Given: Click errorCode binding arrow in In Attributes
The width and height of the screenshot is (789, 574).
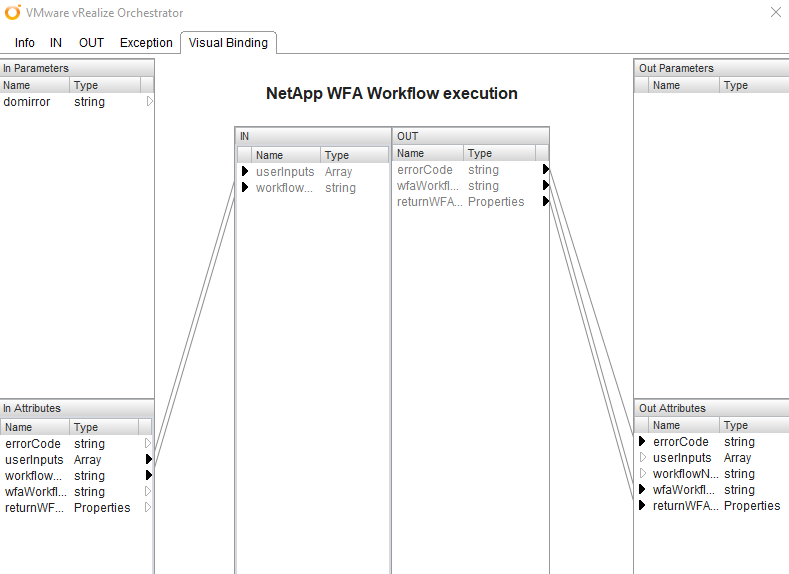Looking at the screenshot, I should click(148, 443).
